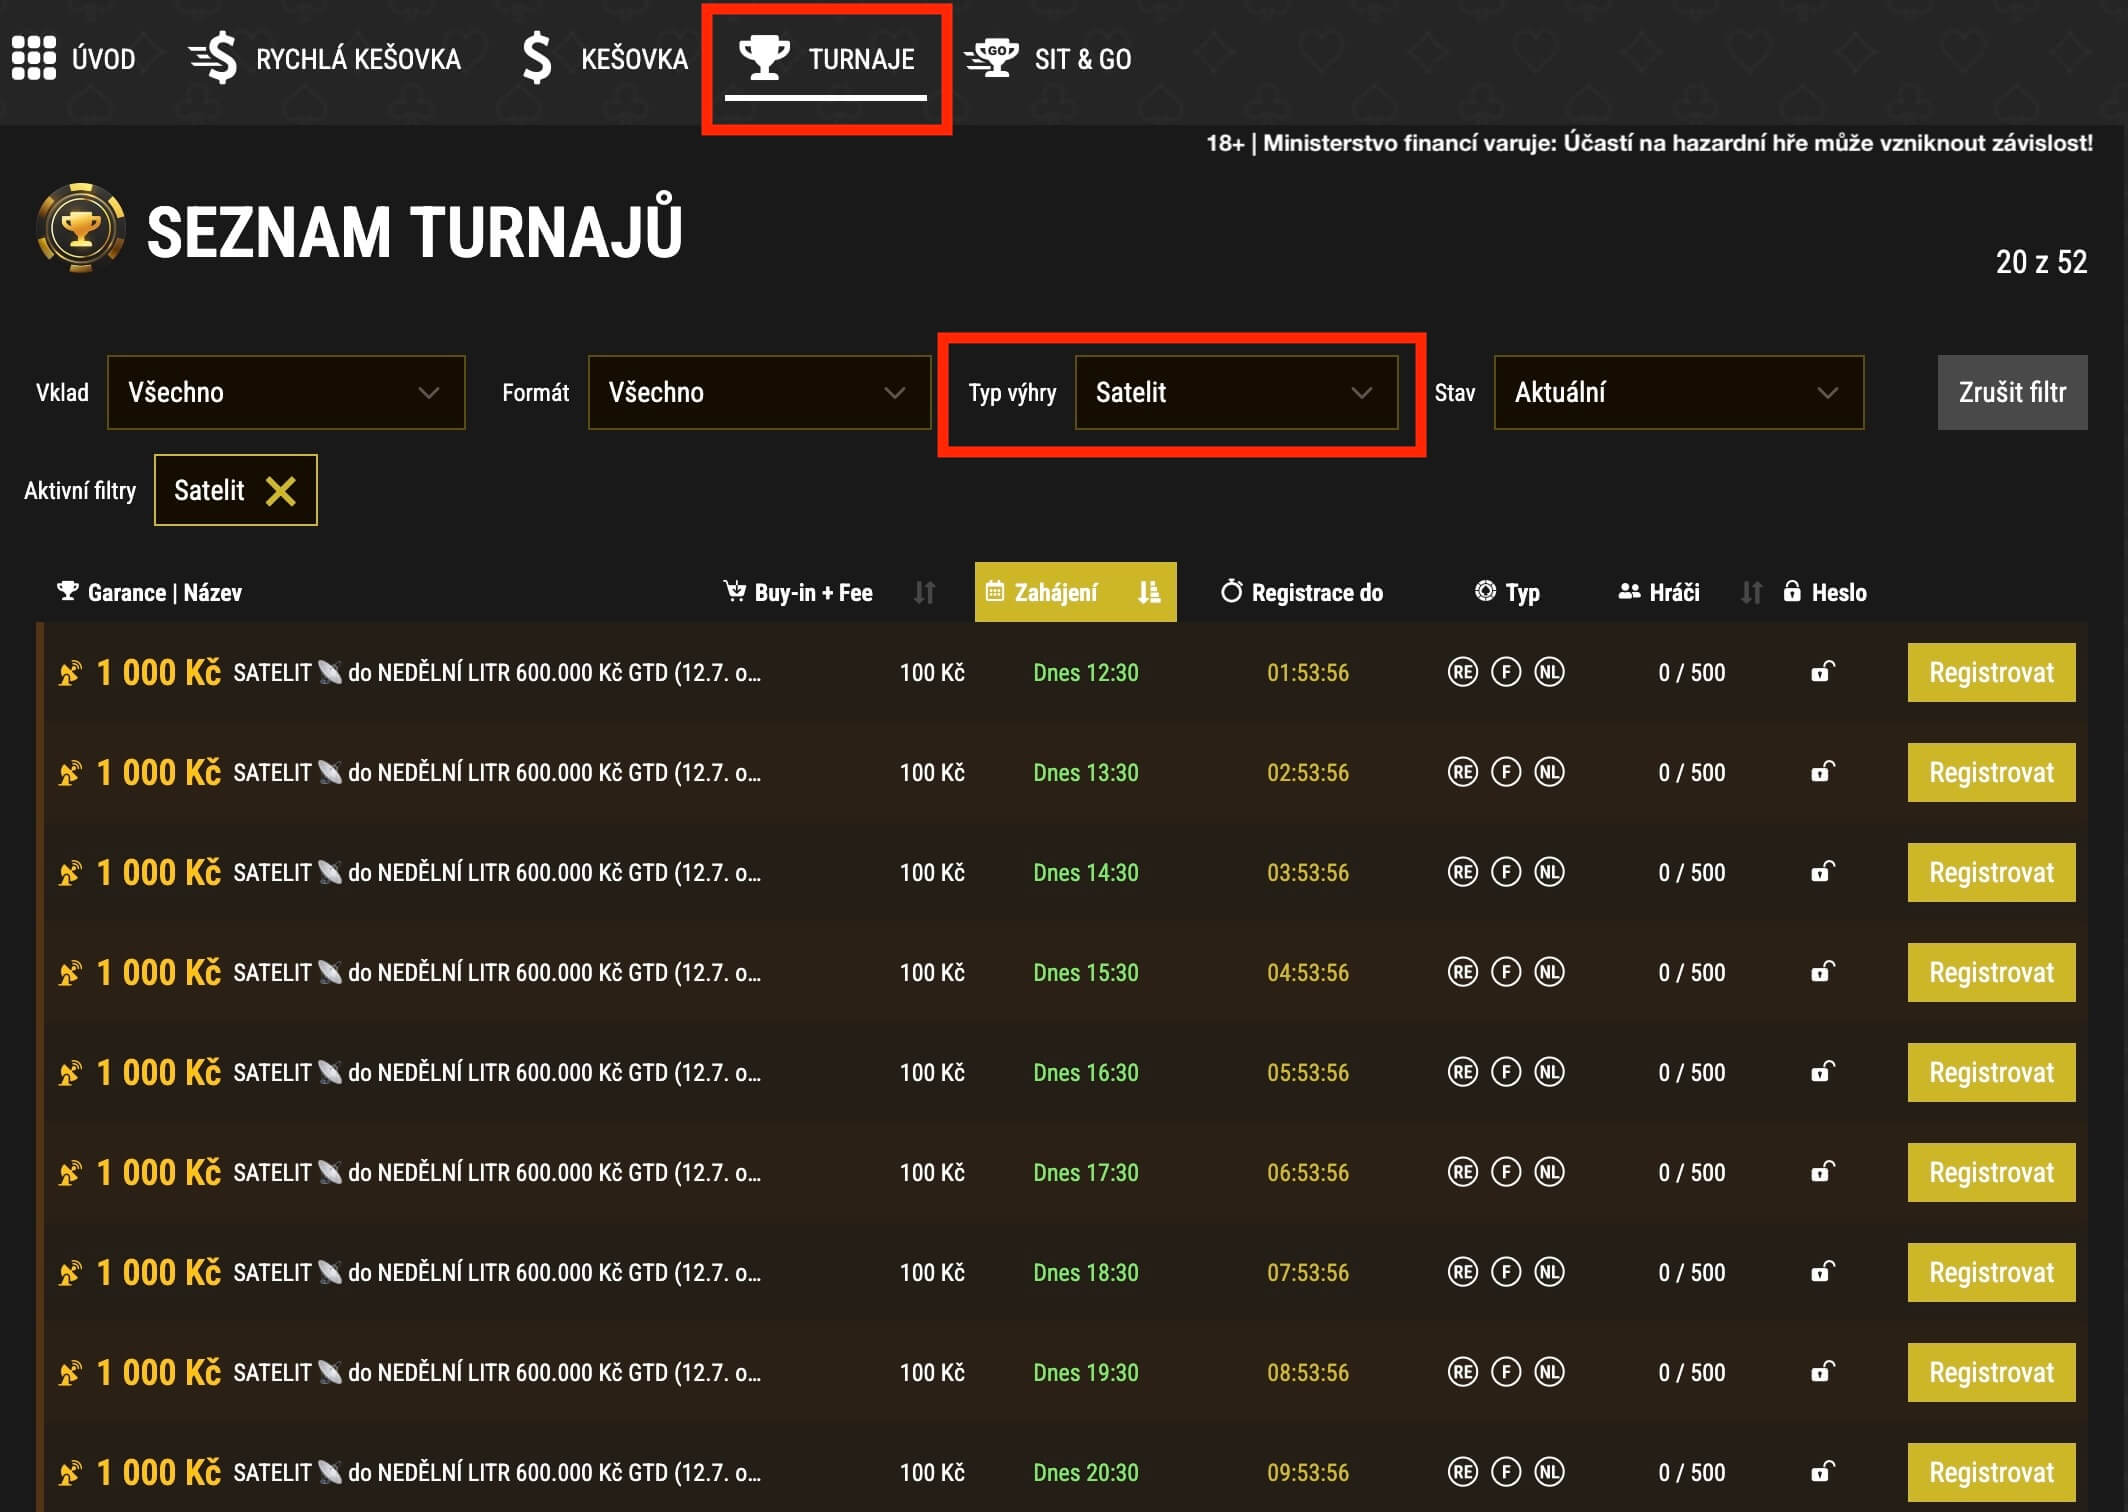Click 0 / 500 players in 18:30 row
2128x1512 pixels.
(x=1691, y=1272)
